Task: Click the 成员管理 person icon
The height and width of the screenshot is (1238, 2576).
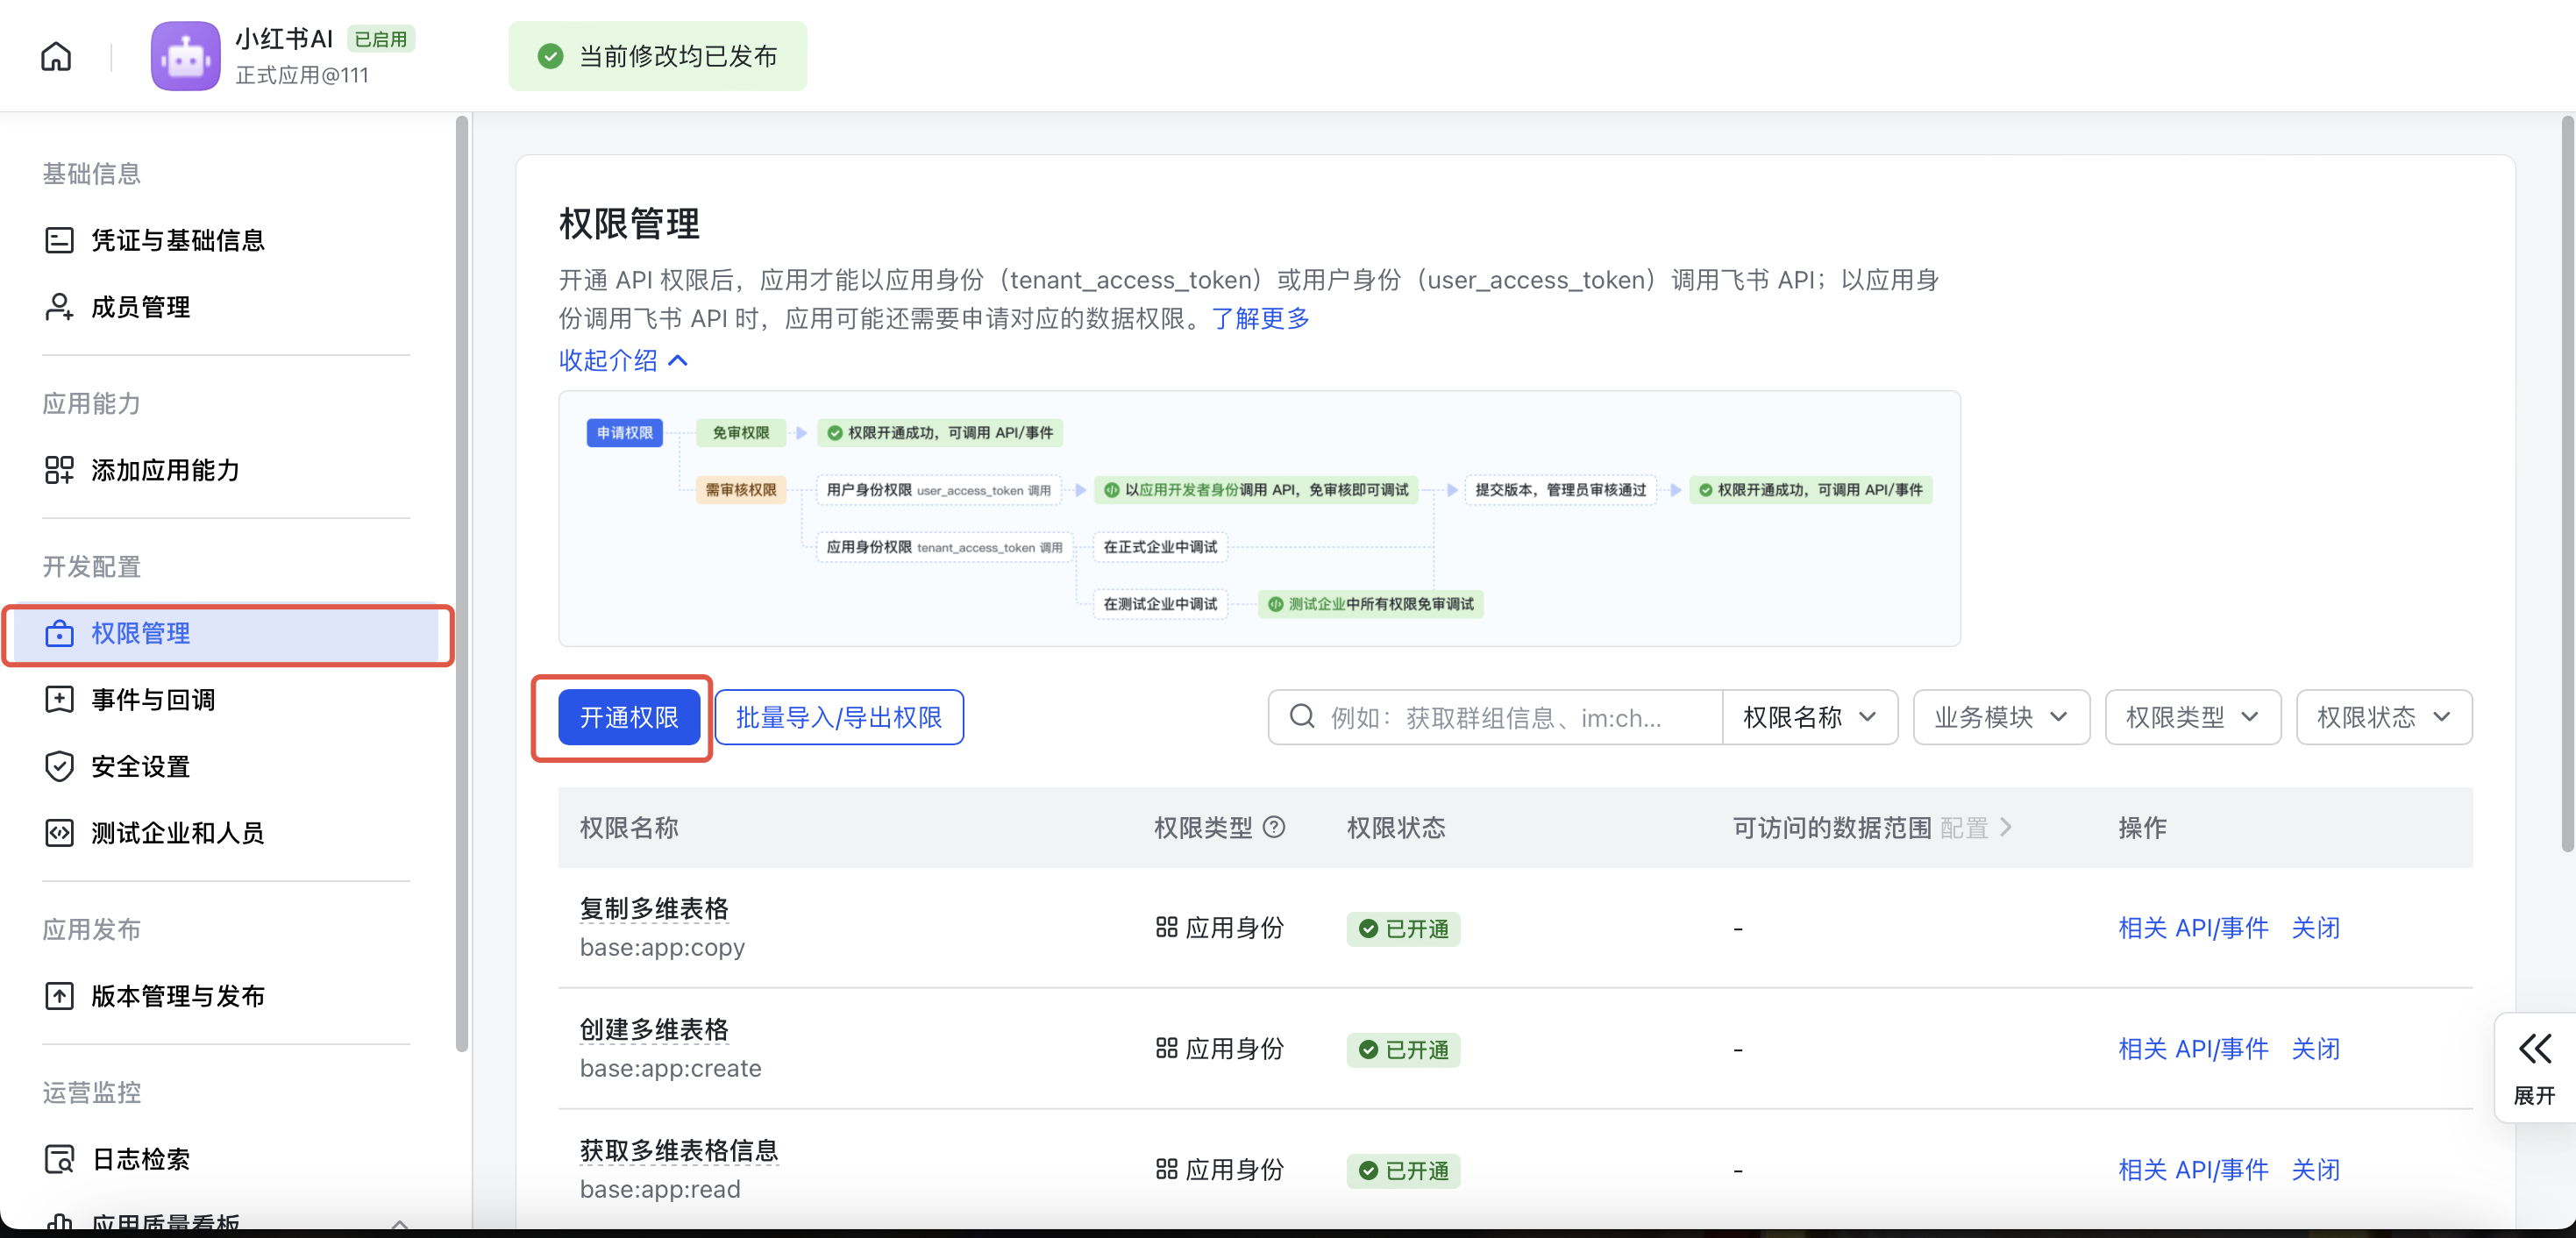Action: pyautogui.click(x=60, y=307)
